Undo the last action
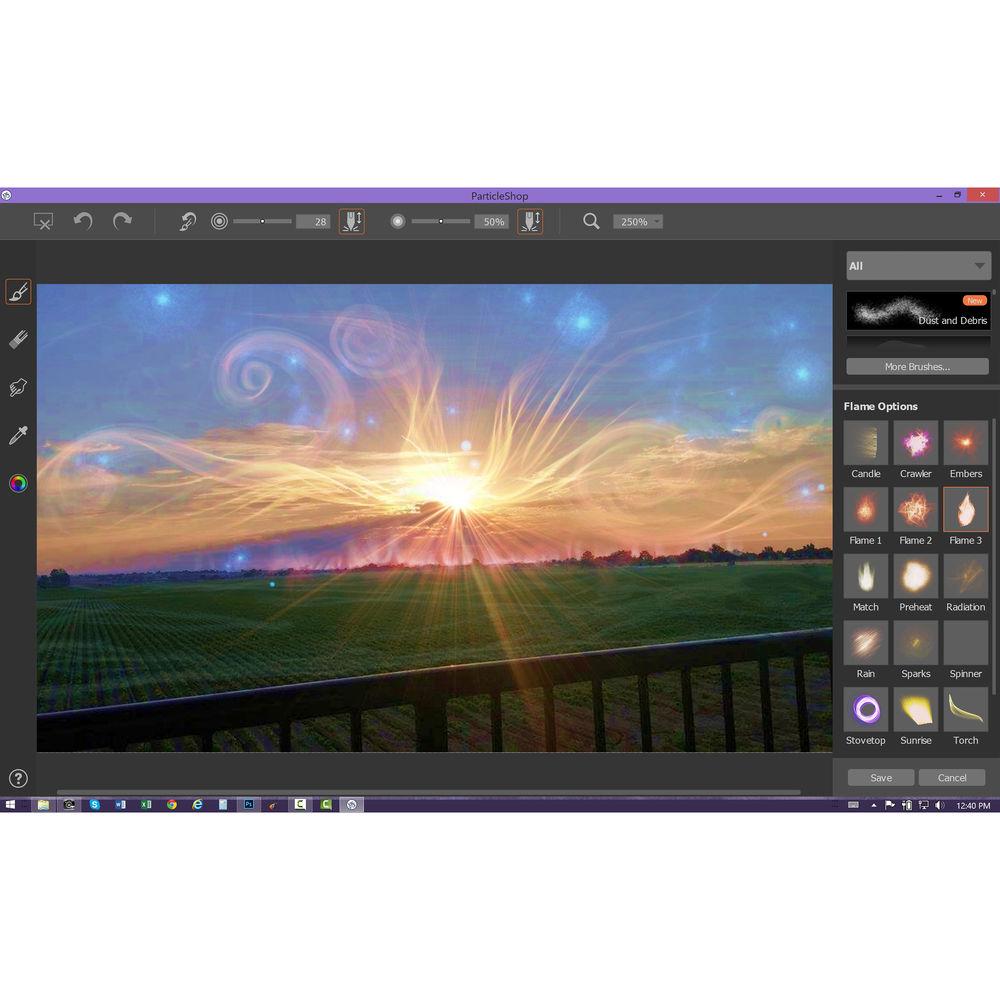This screenshot has height=1000, width=1000. pyautogui.click(x=83, y=221)
